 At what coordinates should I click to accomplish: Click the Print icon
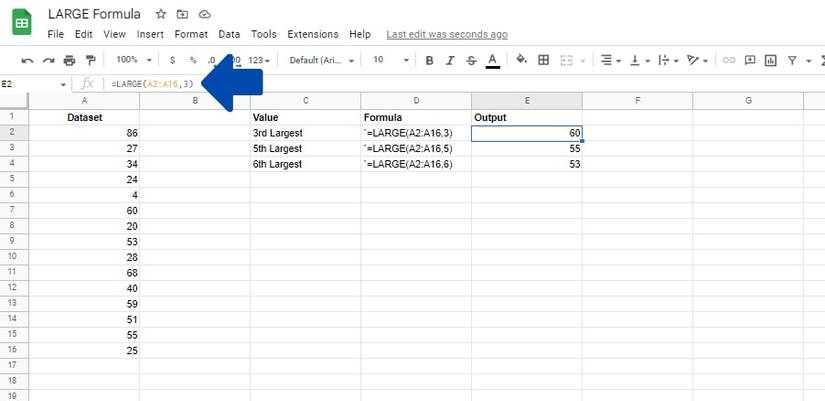[69, 61]
